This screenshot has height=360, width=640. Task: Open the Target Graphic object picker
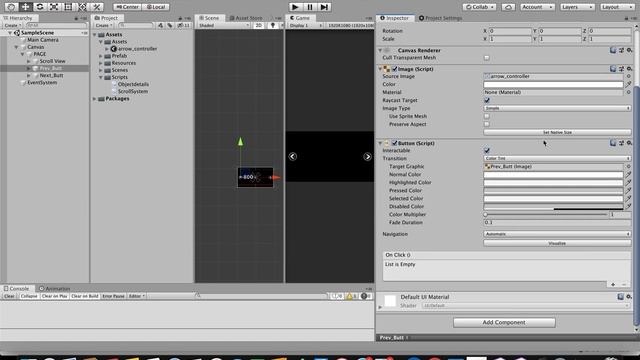pyautogui.click(x=629, y=167)
